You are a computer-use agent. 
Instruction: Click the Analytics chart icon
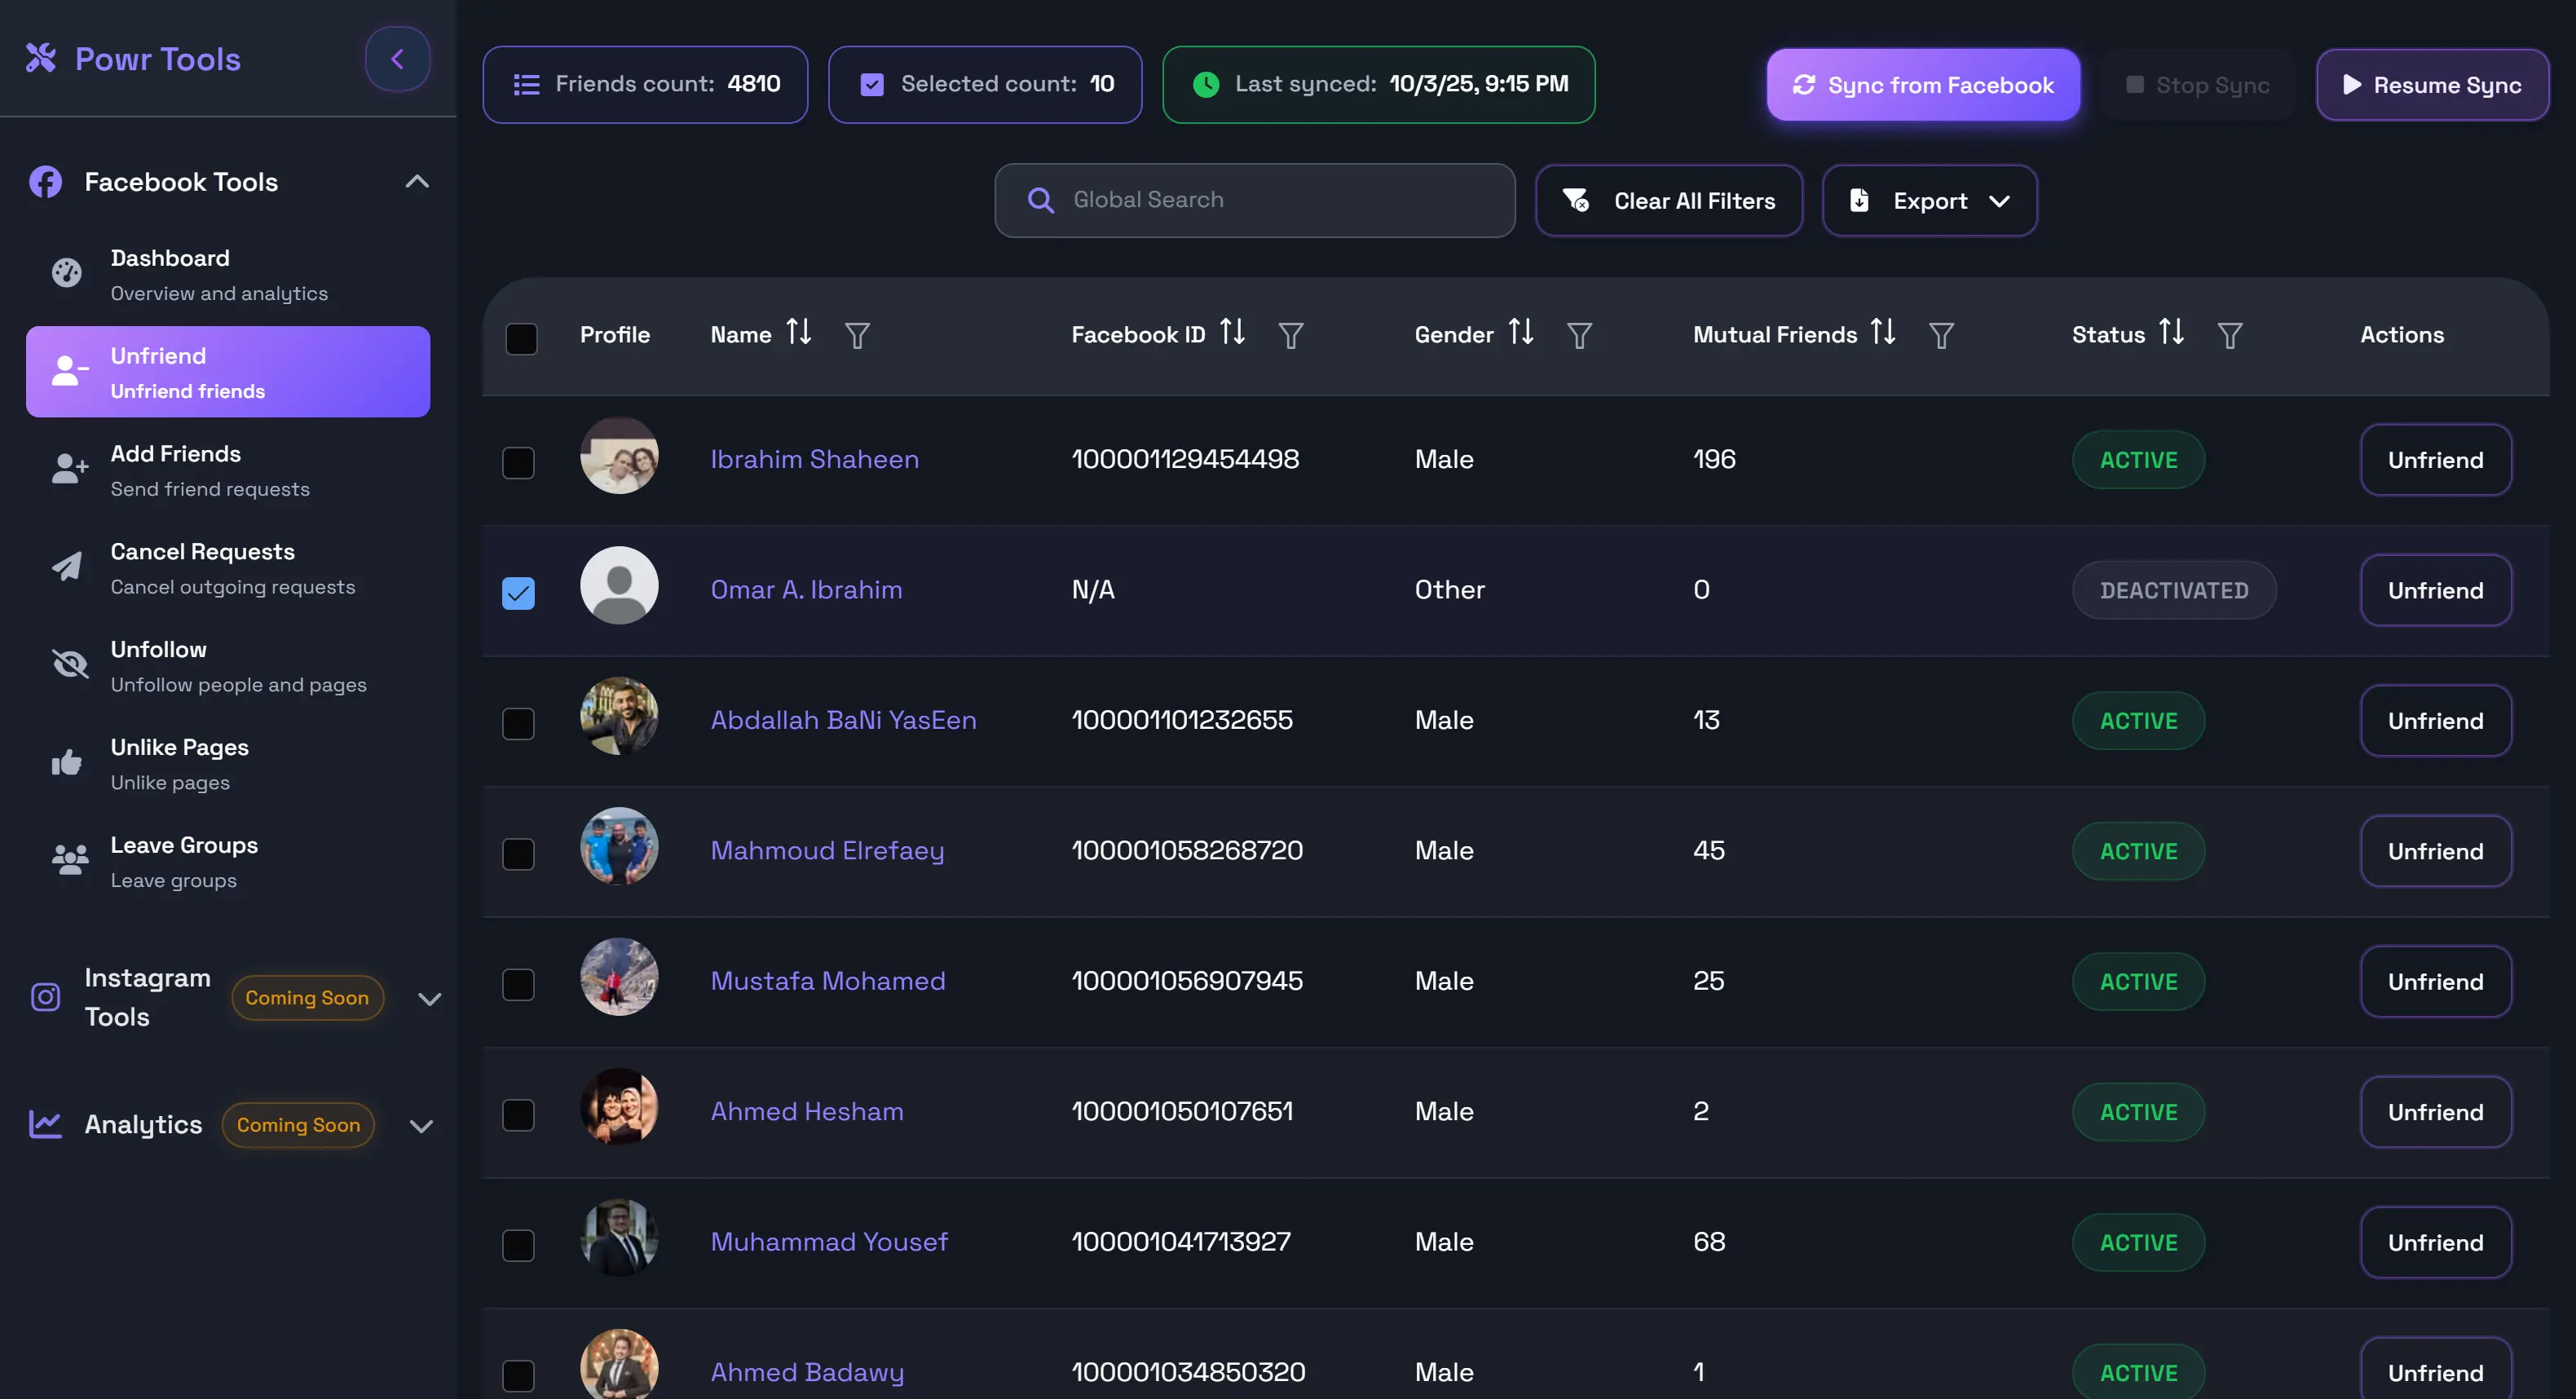pyautogui.click(x=46, y=1124)
